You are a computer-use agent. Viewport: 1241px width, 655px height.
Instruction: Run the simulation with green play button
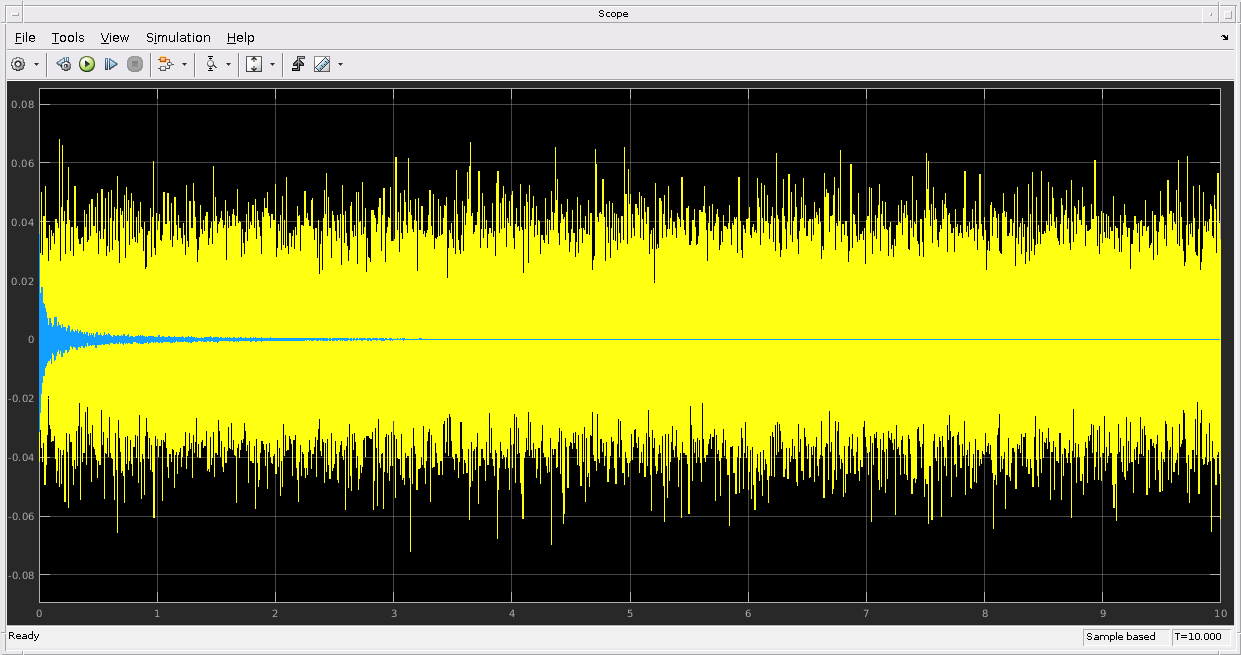click(87, 64)
